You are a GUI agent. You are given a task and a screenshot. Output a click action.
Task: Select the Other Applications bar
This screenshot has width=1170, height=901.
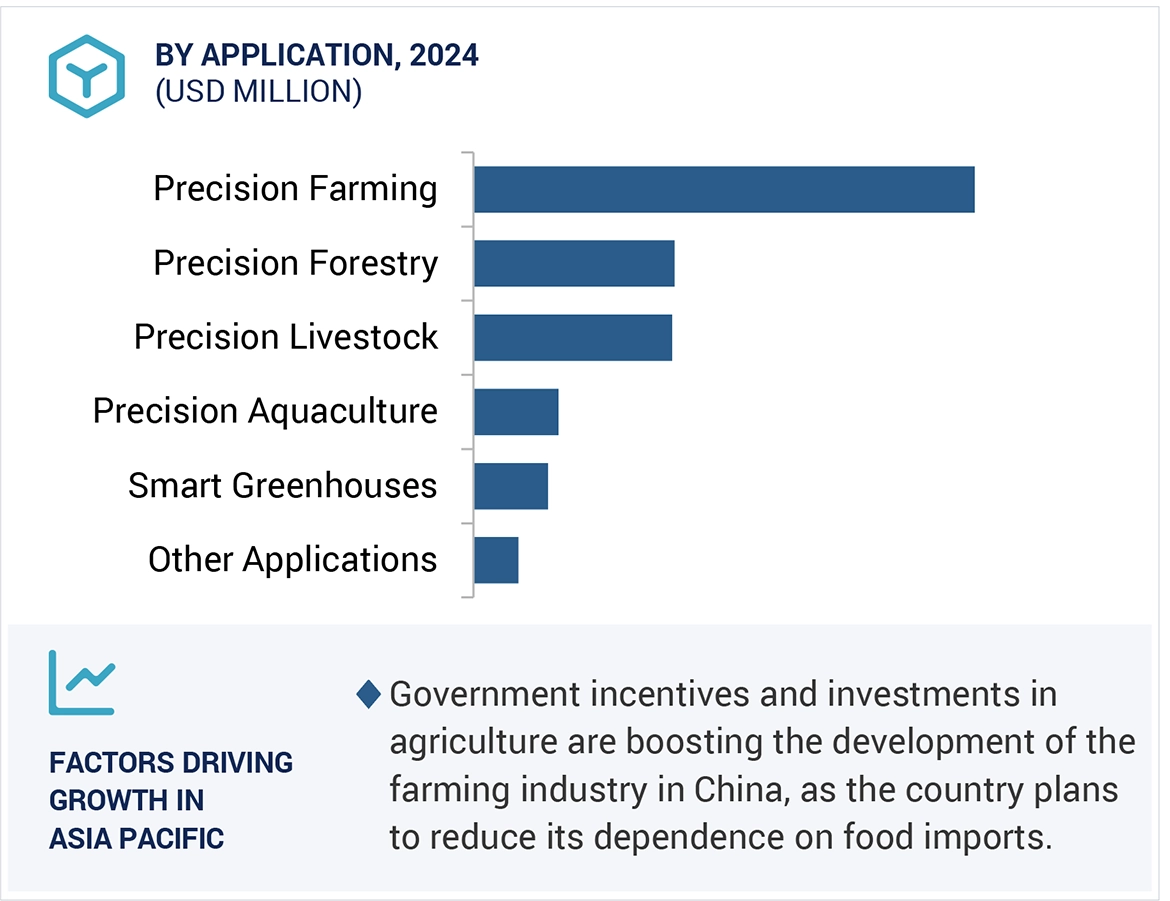[496, 560]
